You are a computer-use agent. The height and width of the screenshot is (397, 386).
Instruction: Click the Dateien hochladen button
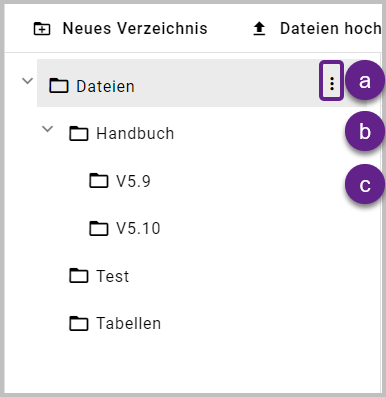[x=317, y=29]
